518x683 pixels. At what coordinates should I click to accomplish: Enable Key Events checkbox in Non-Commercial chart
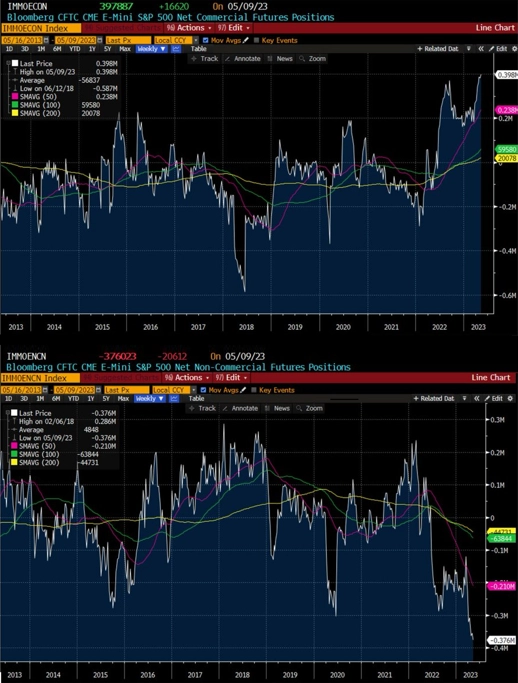[254, 390]
